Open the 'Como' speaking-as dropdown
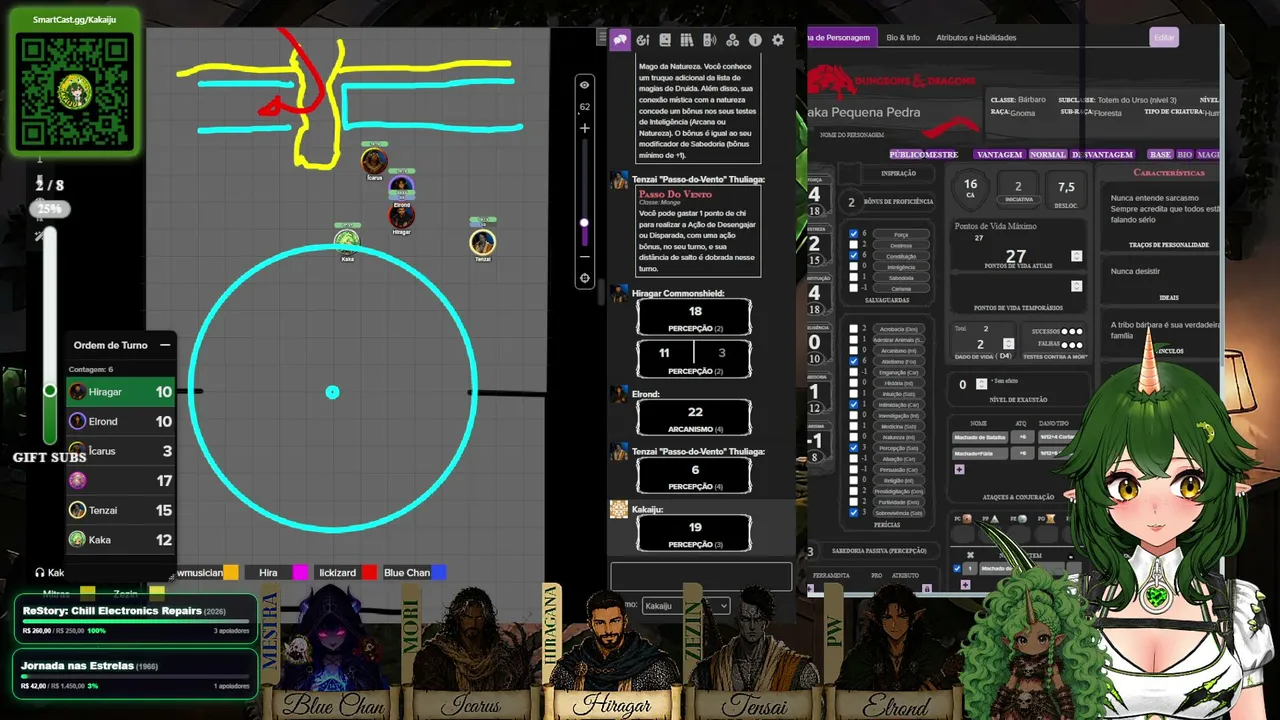 tap(685, 606)
